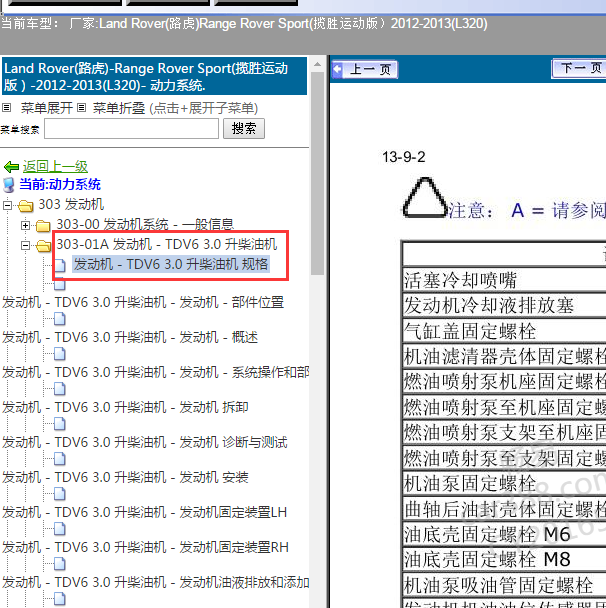
Task: Click the left arrow icon on 上一页
Action: pyautogui.click(x=337, y=69)
